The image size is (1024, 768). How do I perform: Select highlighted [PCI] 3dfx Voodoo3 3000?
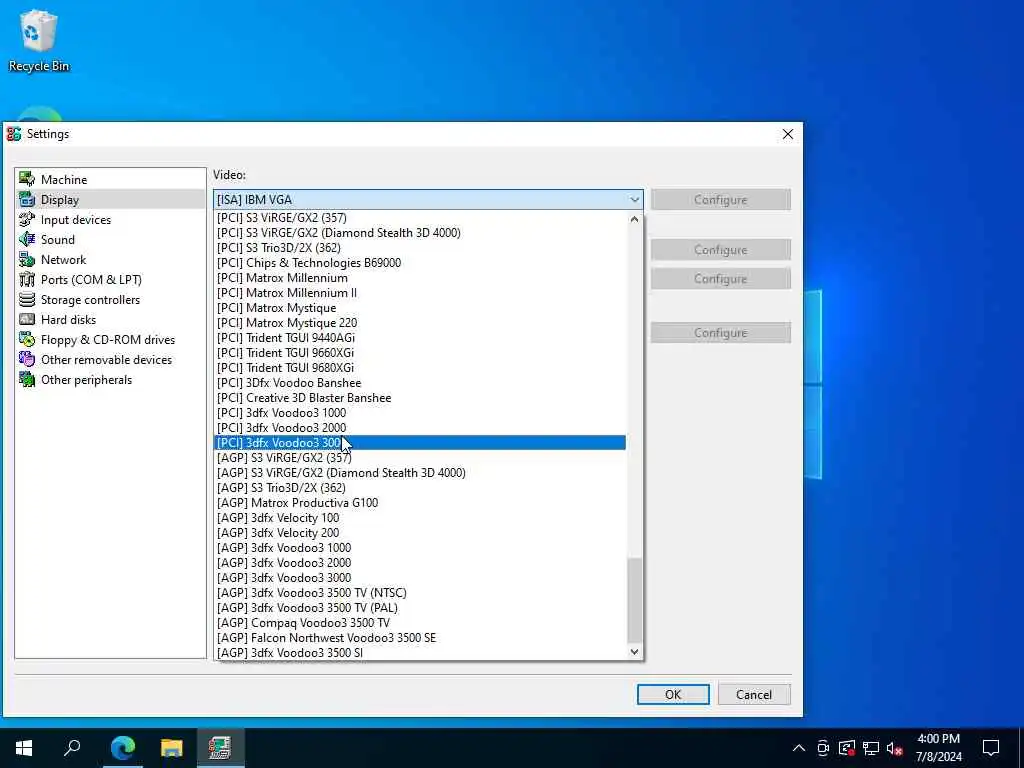pos(420,443)
